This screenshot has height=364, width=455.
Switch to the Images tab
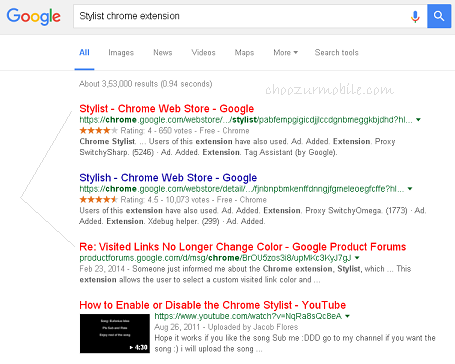[121, 53]
